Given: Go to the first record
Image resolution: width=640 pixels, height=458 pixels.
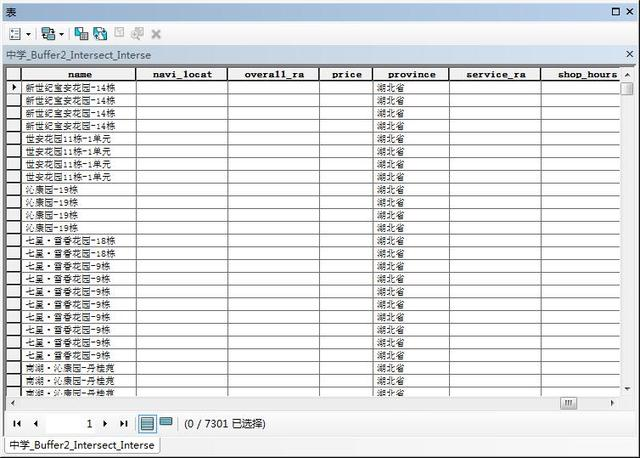Looking at the screenshot, I should tap(17, 424).
